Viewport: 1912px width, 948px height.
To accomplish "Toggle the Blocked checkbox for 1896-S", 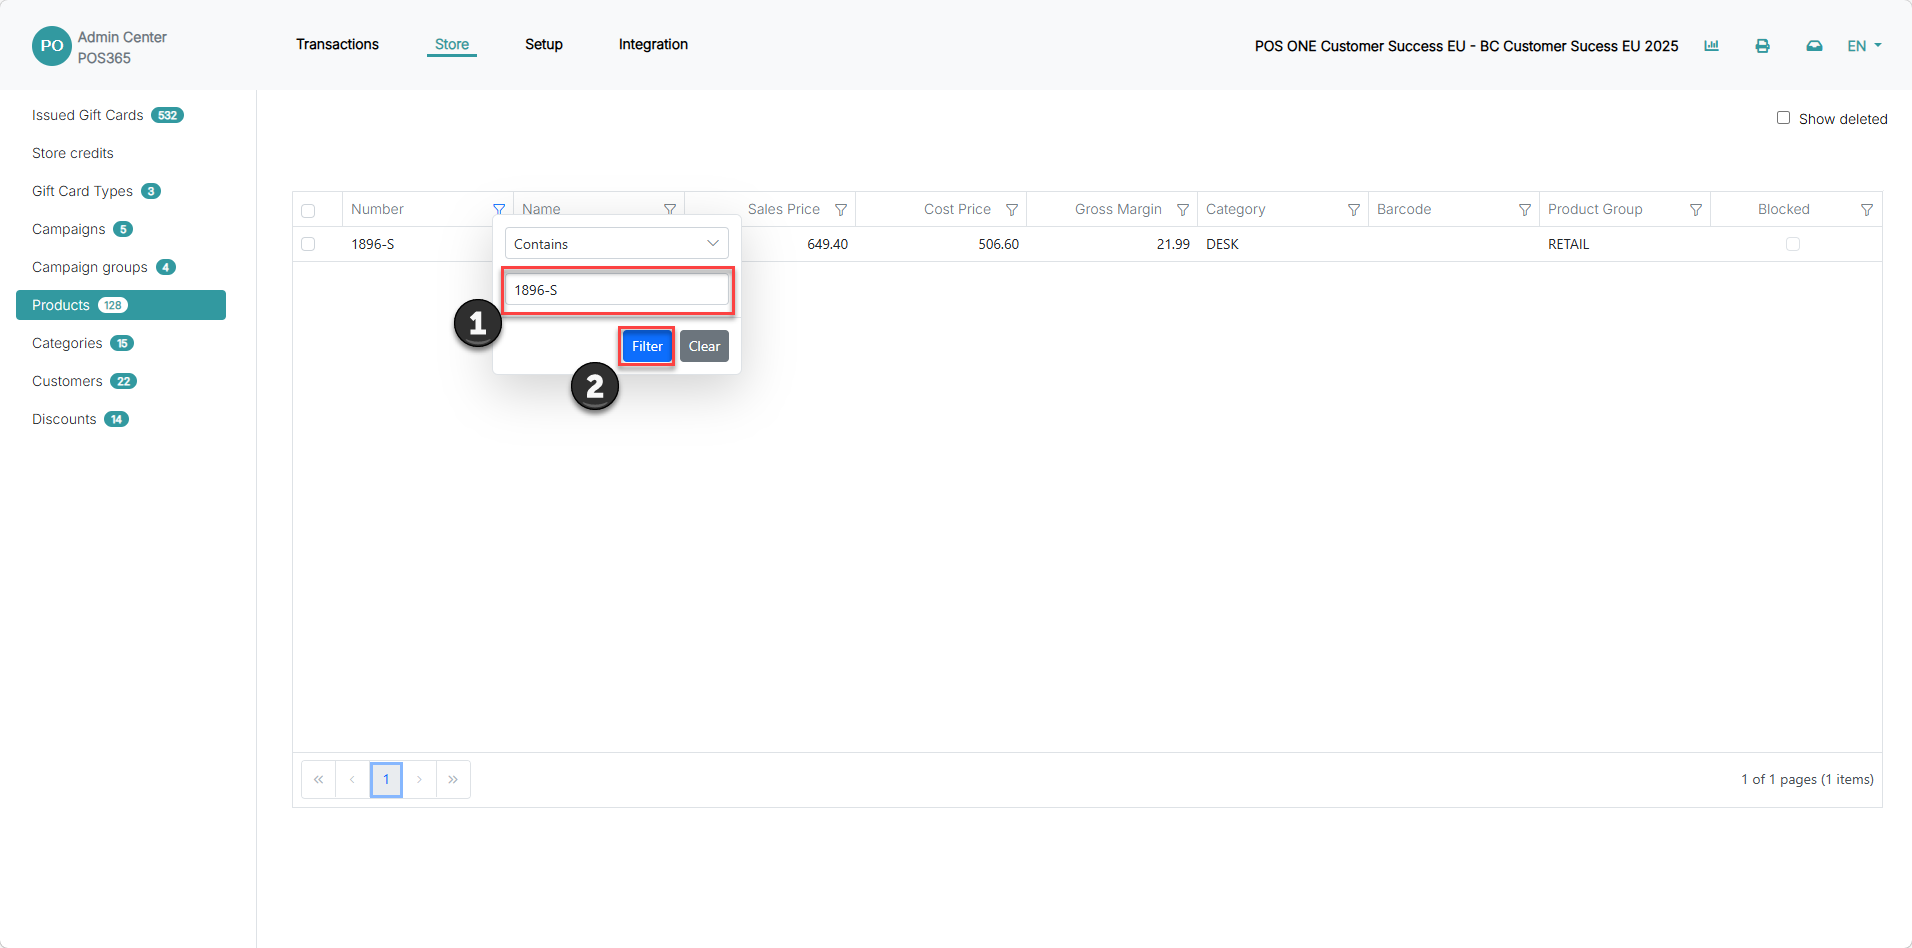I will coord(1793,244).
